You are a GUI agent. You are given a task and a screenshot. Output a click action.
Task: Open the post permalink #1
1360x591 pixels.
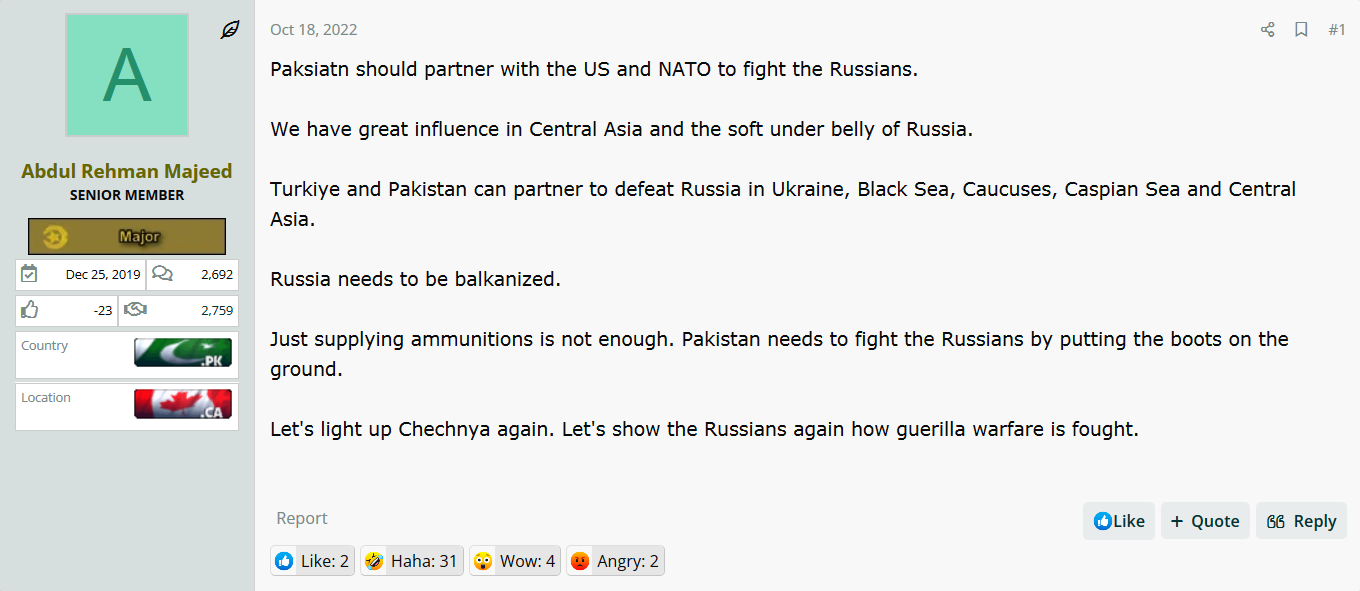point(1337,30)
